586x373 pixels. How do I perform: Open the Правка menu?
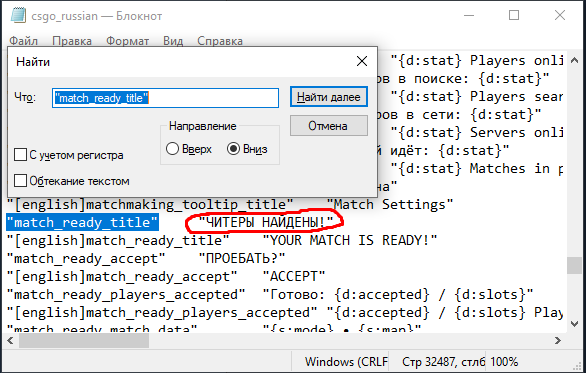click(72, 41)
